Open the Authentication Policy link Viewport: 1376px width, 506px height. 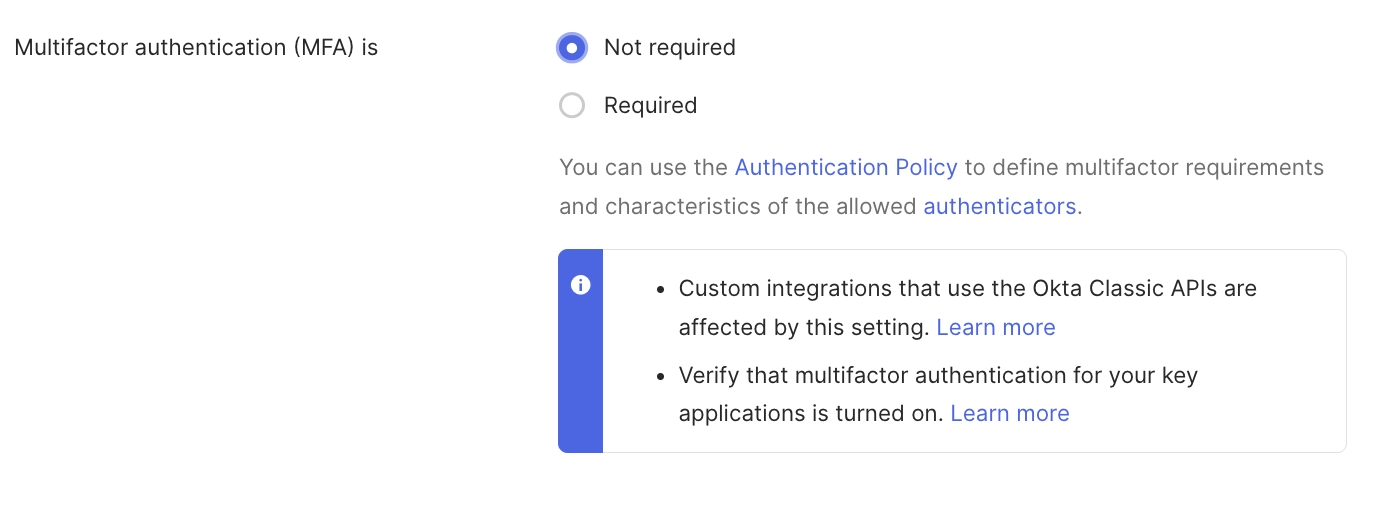pos(845,167)
